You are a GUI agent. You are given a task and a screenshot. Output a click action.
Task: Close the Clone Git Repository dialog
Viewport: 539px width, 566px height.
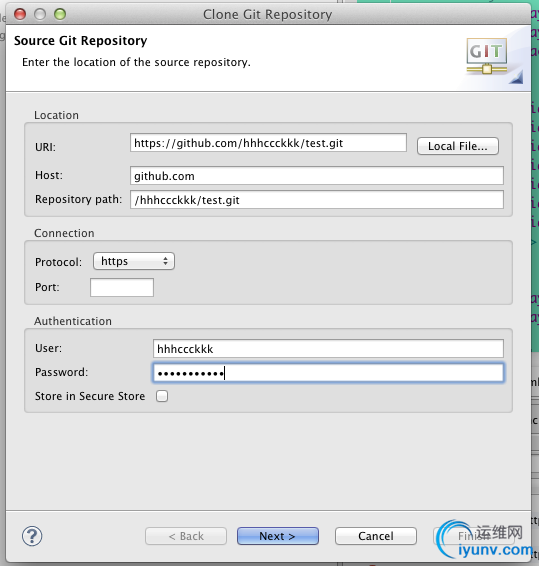coord(20,14)
